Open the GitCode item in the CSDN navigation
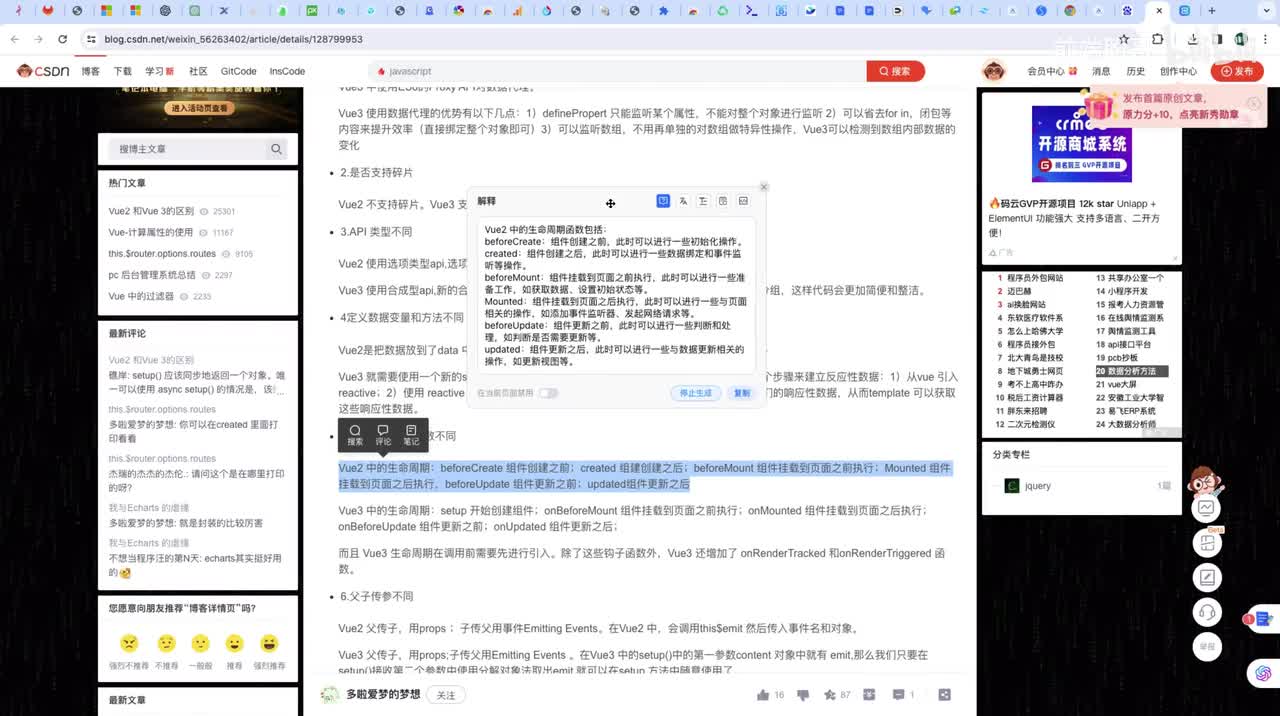This screenshot has width=1280, height=716. point(238,71)
